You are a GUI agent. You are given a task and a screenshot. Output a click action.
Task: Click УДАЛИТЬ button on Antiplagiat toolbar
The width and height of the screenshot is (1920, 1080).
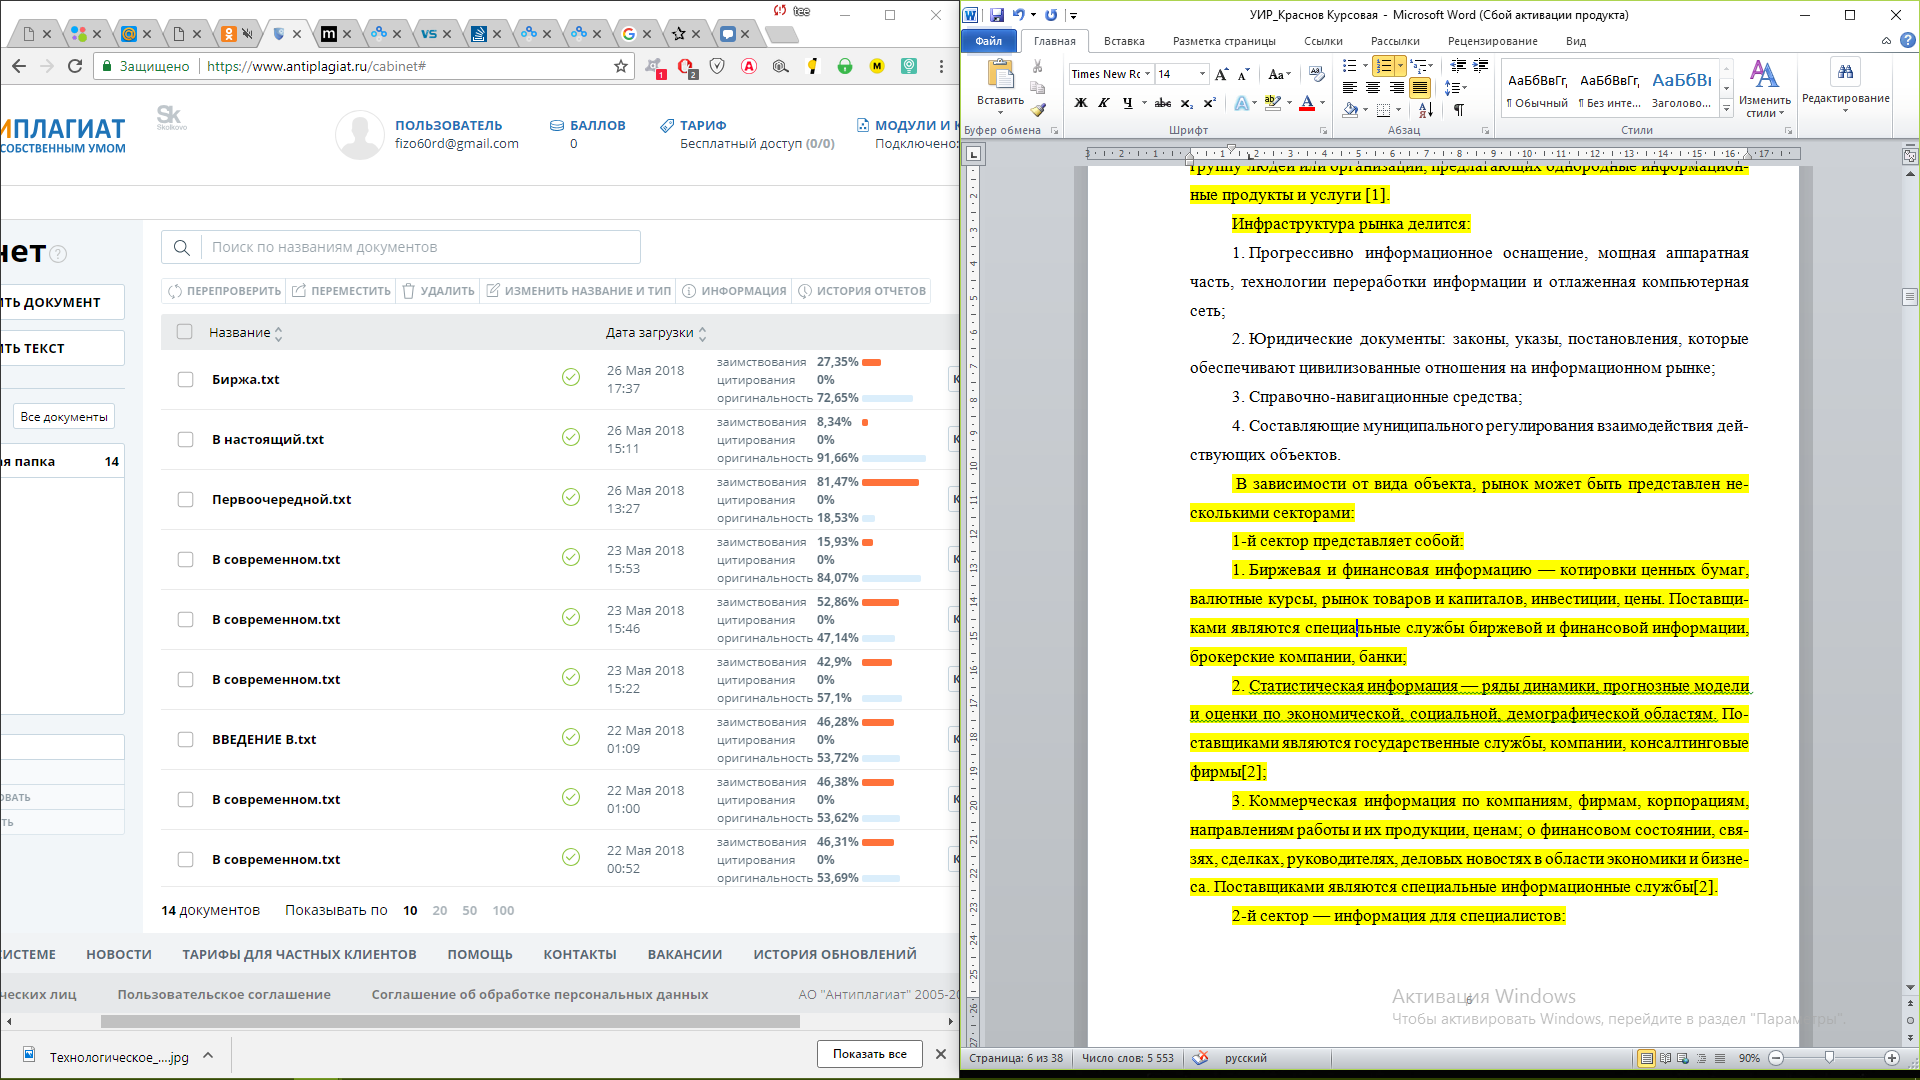point(438,291)
